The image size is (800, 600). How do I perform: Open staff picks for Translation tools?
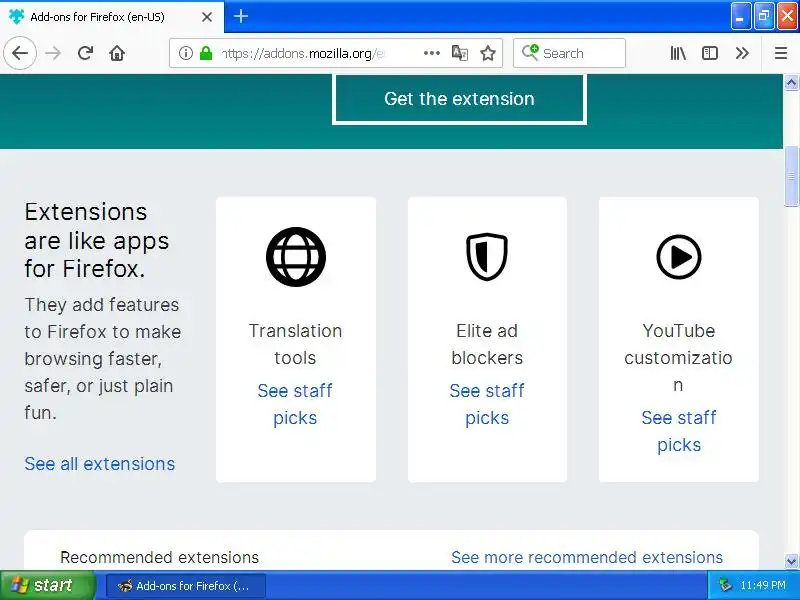[x=295, y=404]
